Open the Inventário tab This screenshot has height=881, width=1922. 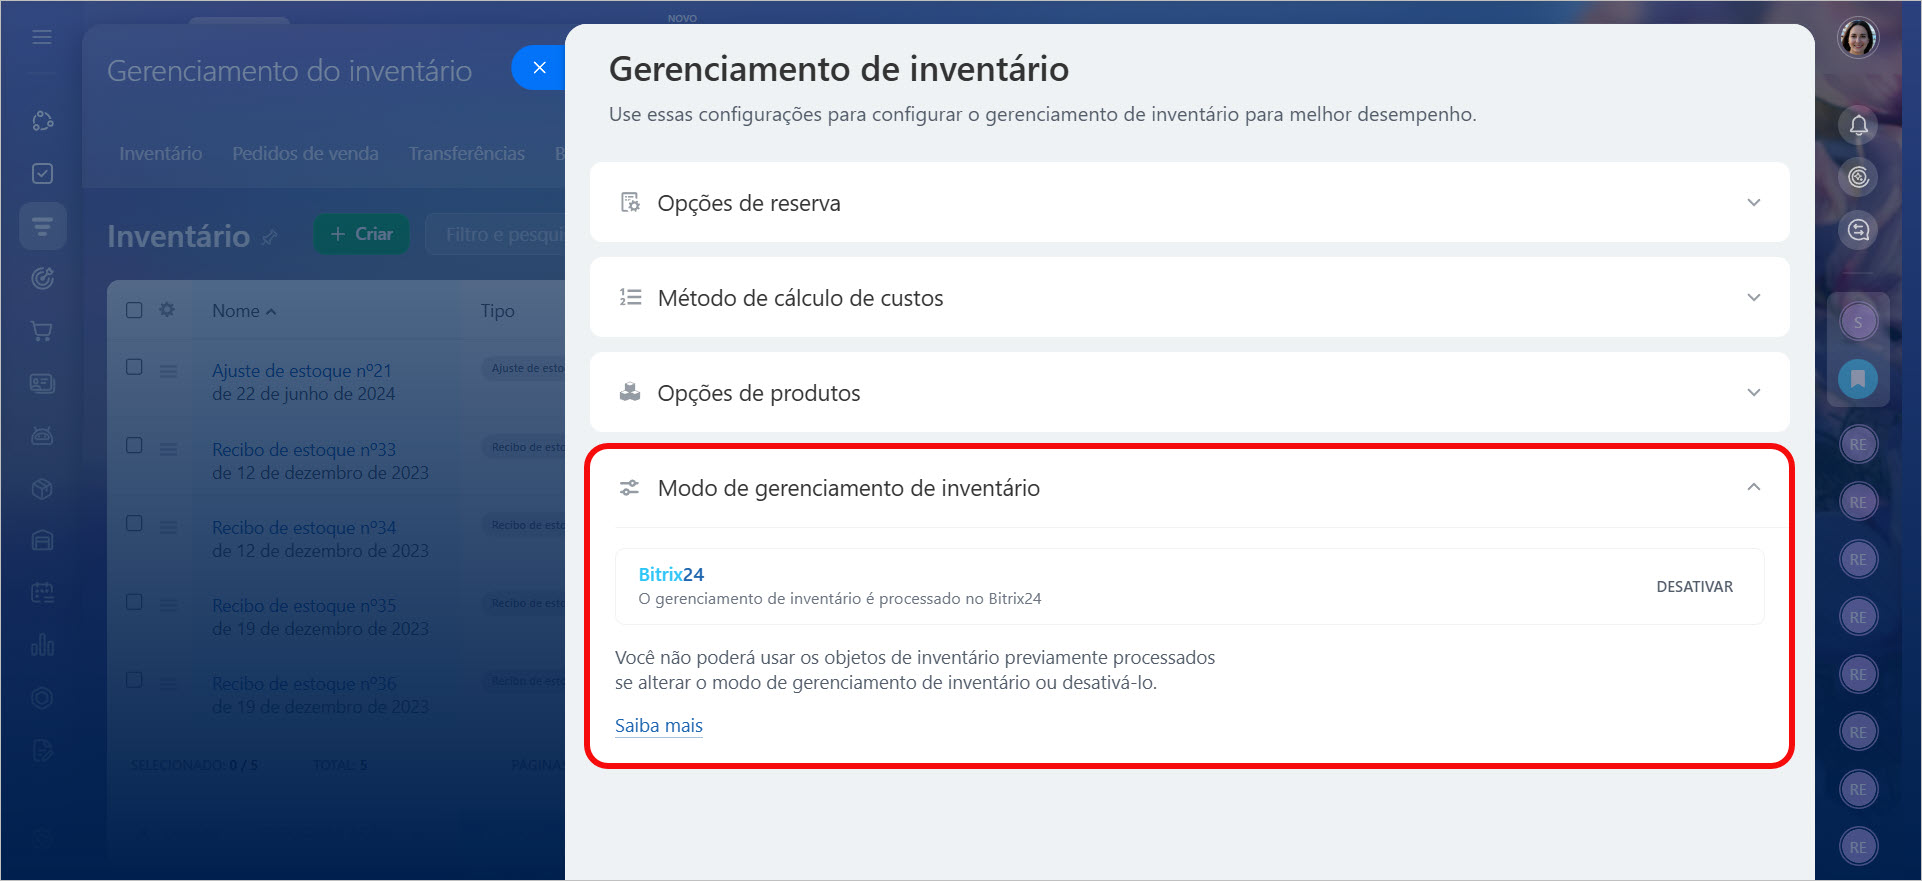point(160,153)
